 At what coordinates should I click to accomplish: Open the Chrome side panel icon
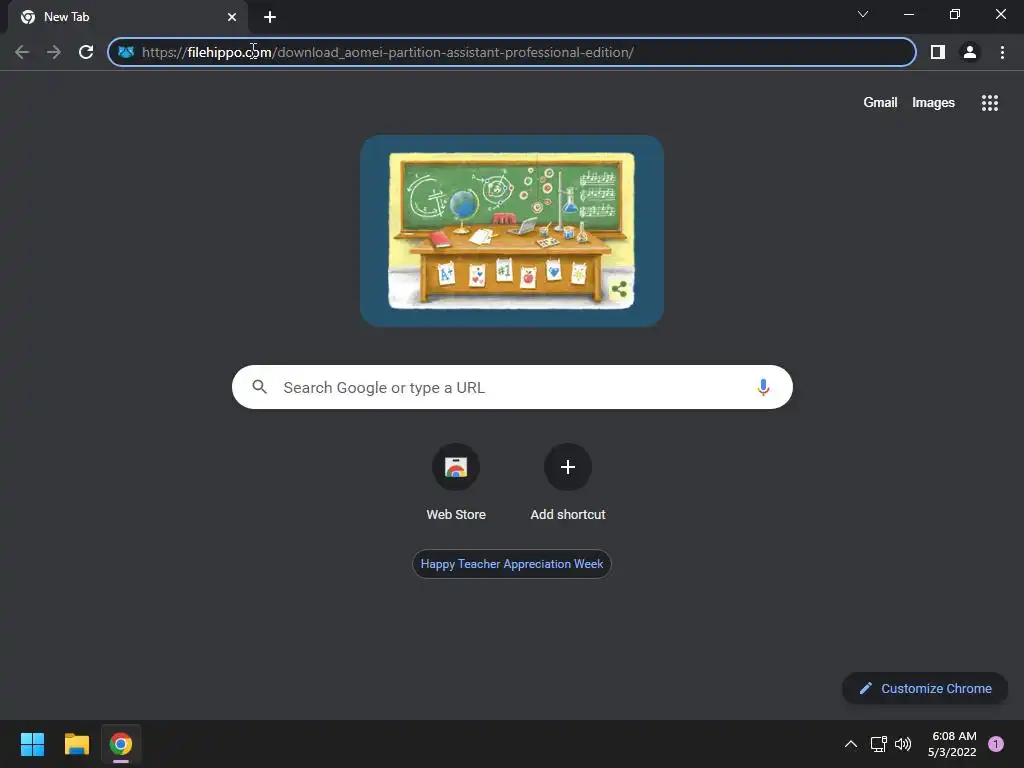938,52
